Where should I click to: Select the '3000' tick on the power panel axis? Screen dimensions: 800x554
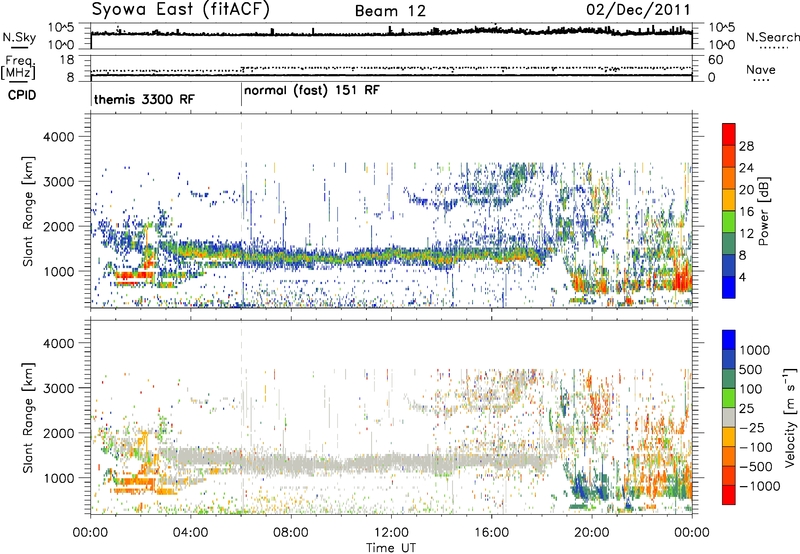[58, 182]
